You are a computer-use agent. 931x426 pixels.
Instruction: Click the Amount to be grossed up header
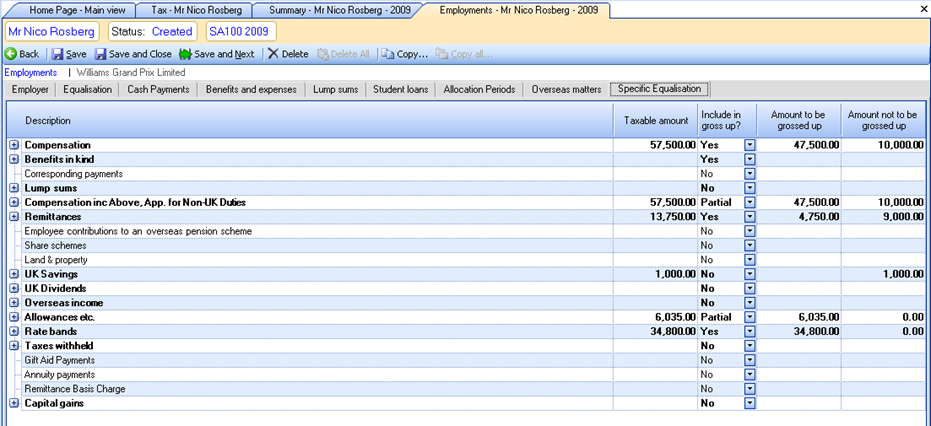pos(799,121)
